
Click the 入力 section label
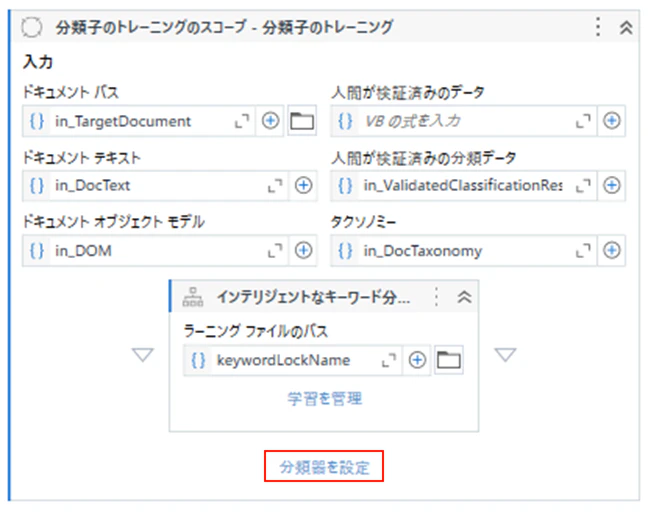click(38, 62)
